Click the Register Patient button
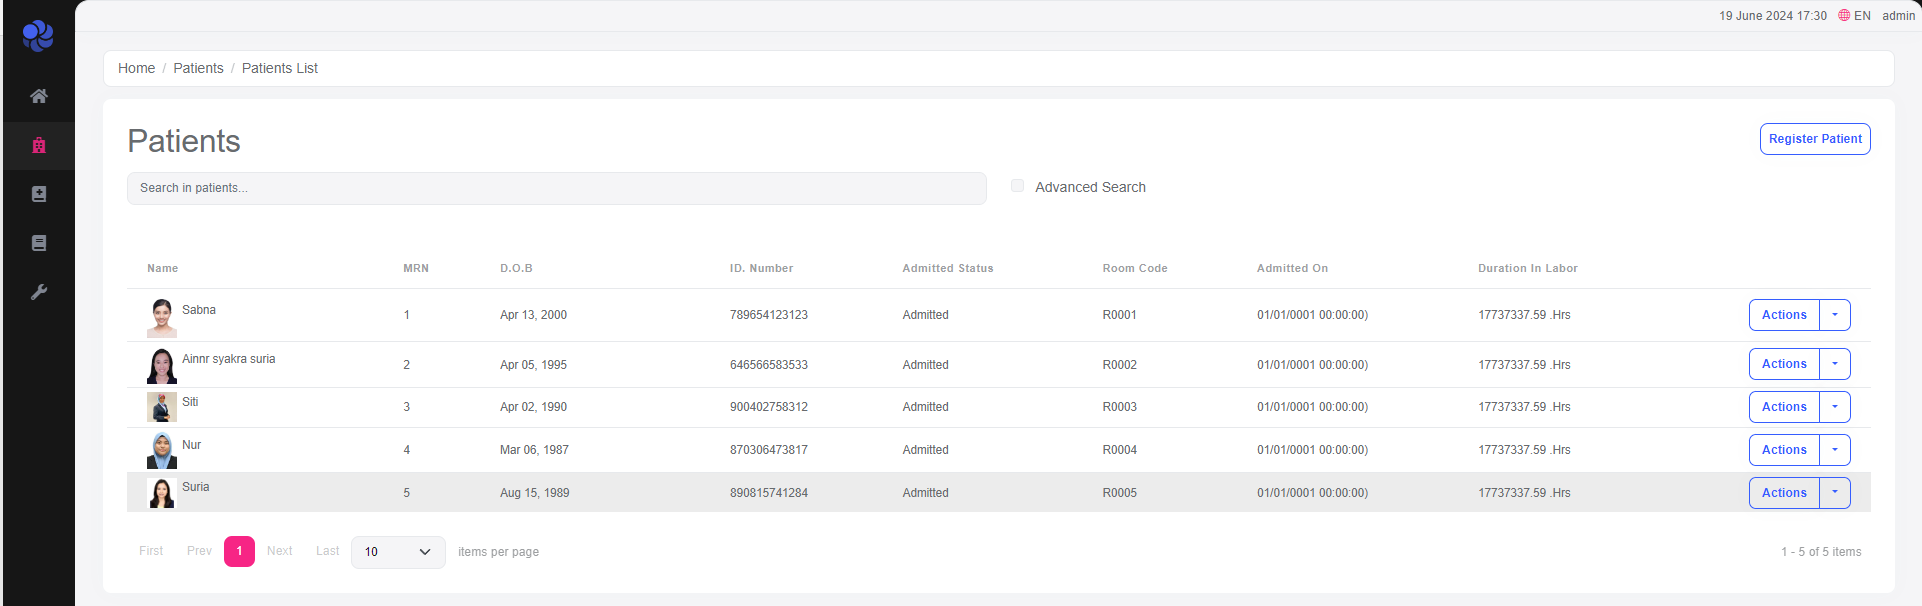 click(1814, 139)
